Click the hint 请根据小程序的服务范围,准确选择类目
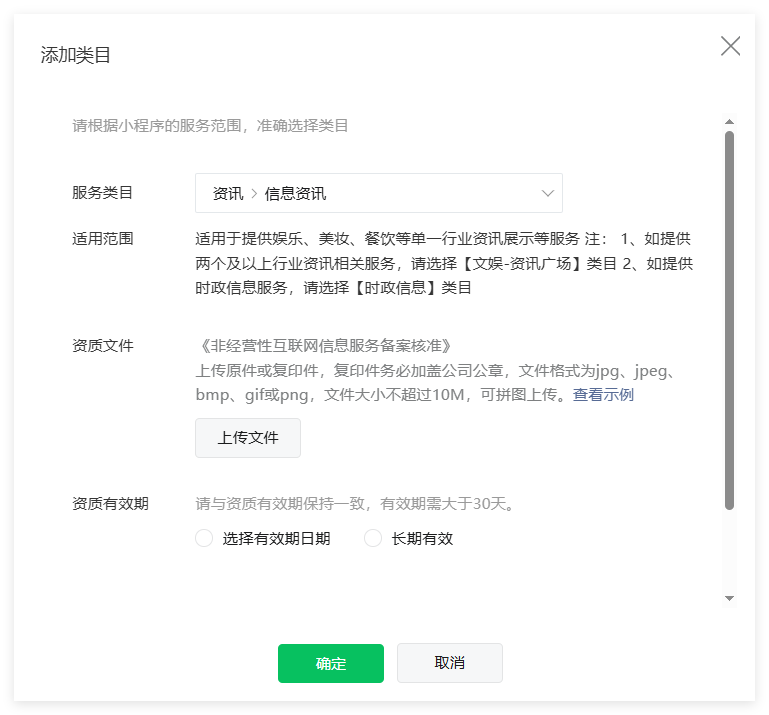The width and height of the screenshot is (769, 715). 210,126
